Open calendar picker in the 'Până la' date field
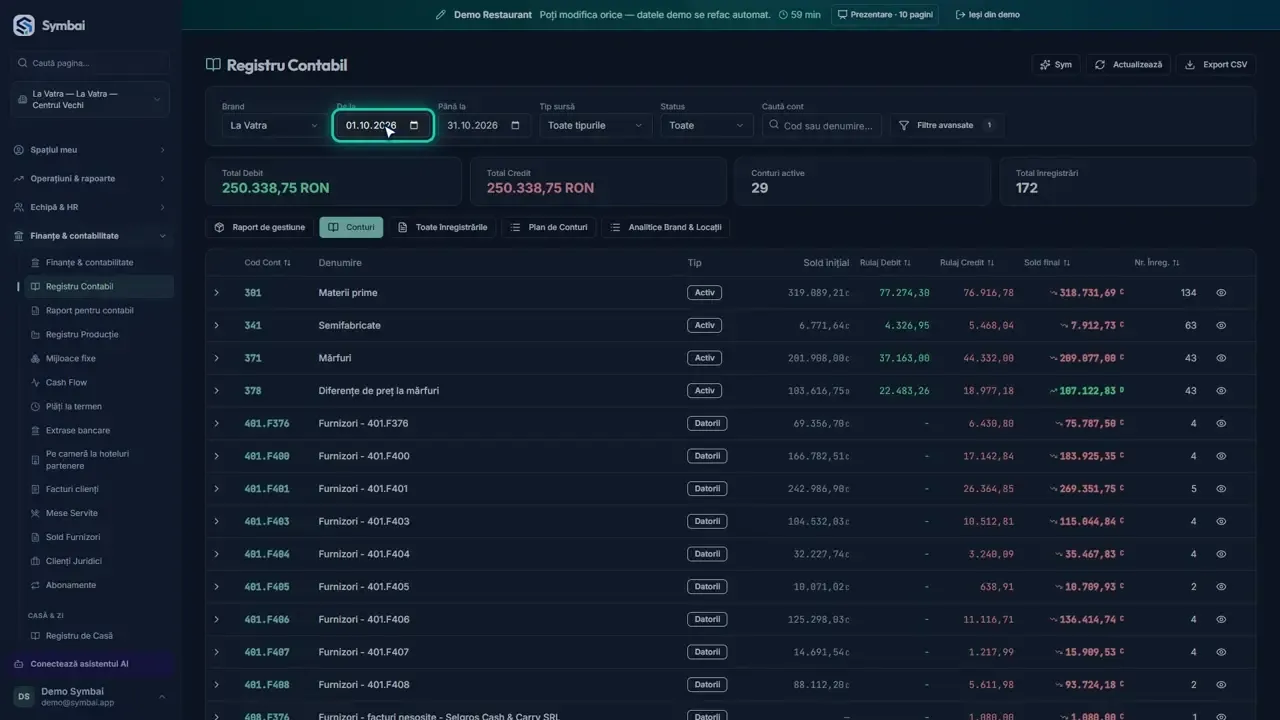Screen dimensions: 1280x720 [x=515, y=126]
